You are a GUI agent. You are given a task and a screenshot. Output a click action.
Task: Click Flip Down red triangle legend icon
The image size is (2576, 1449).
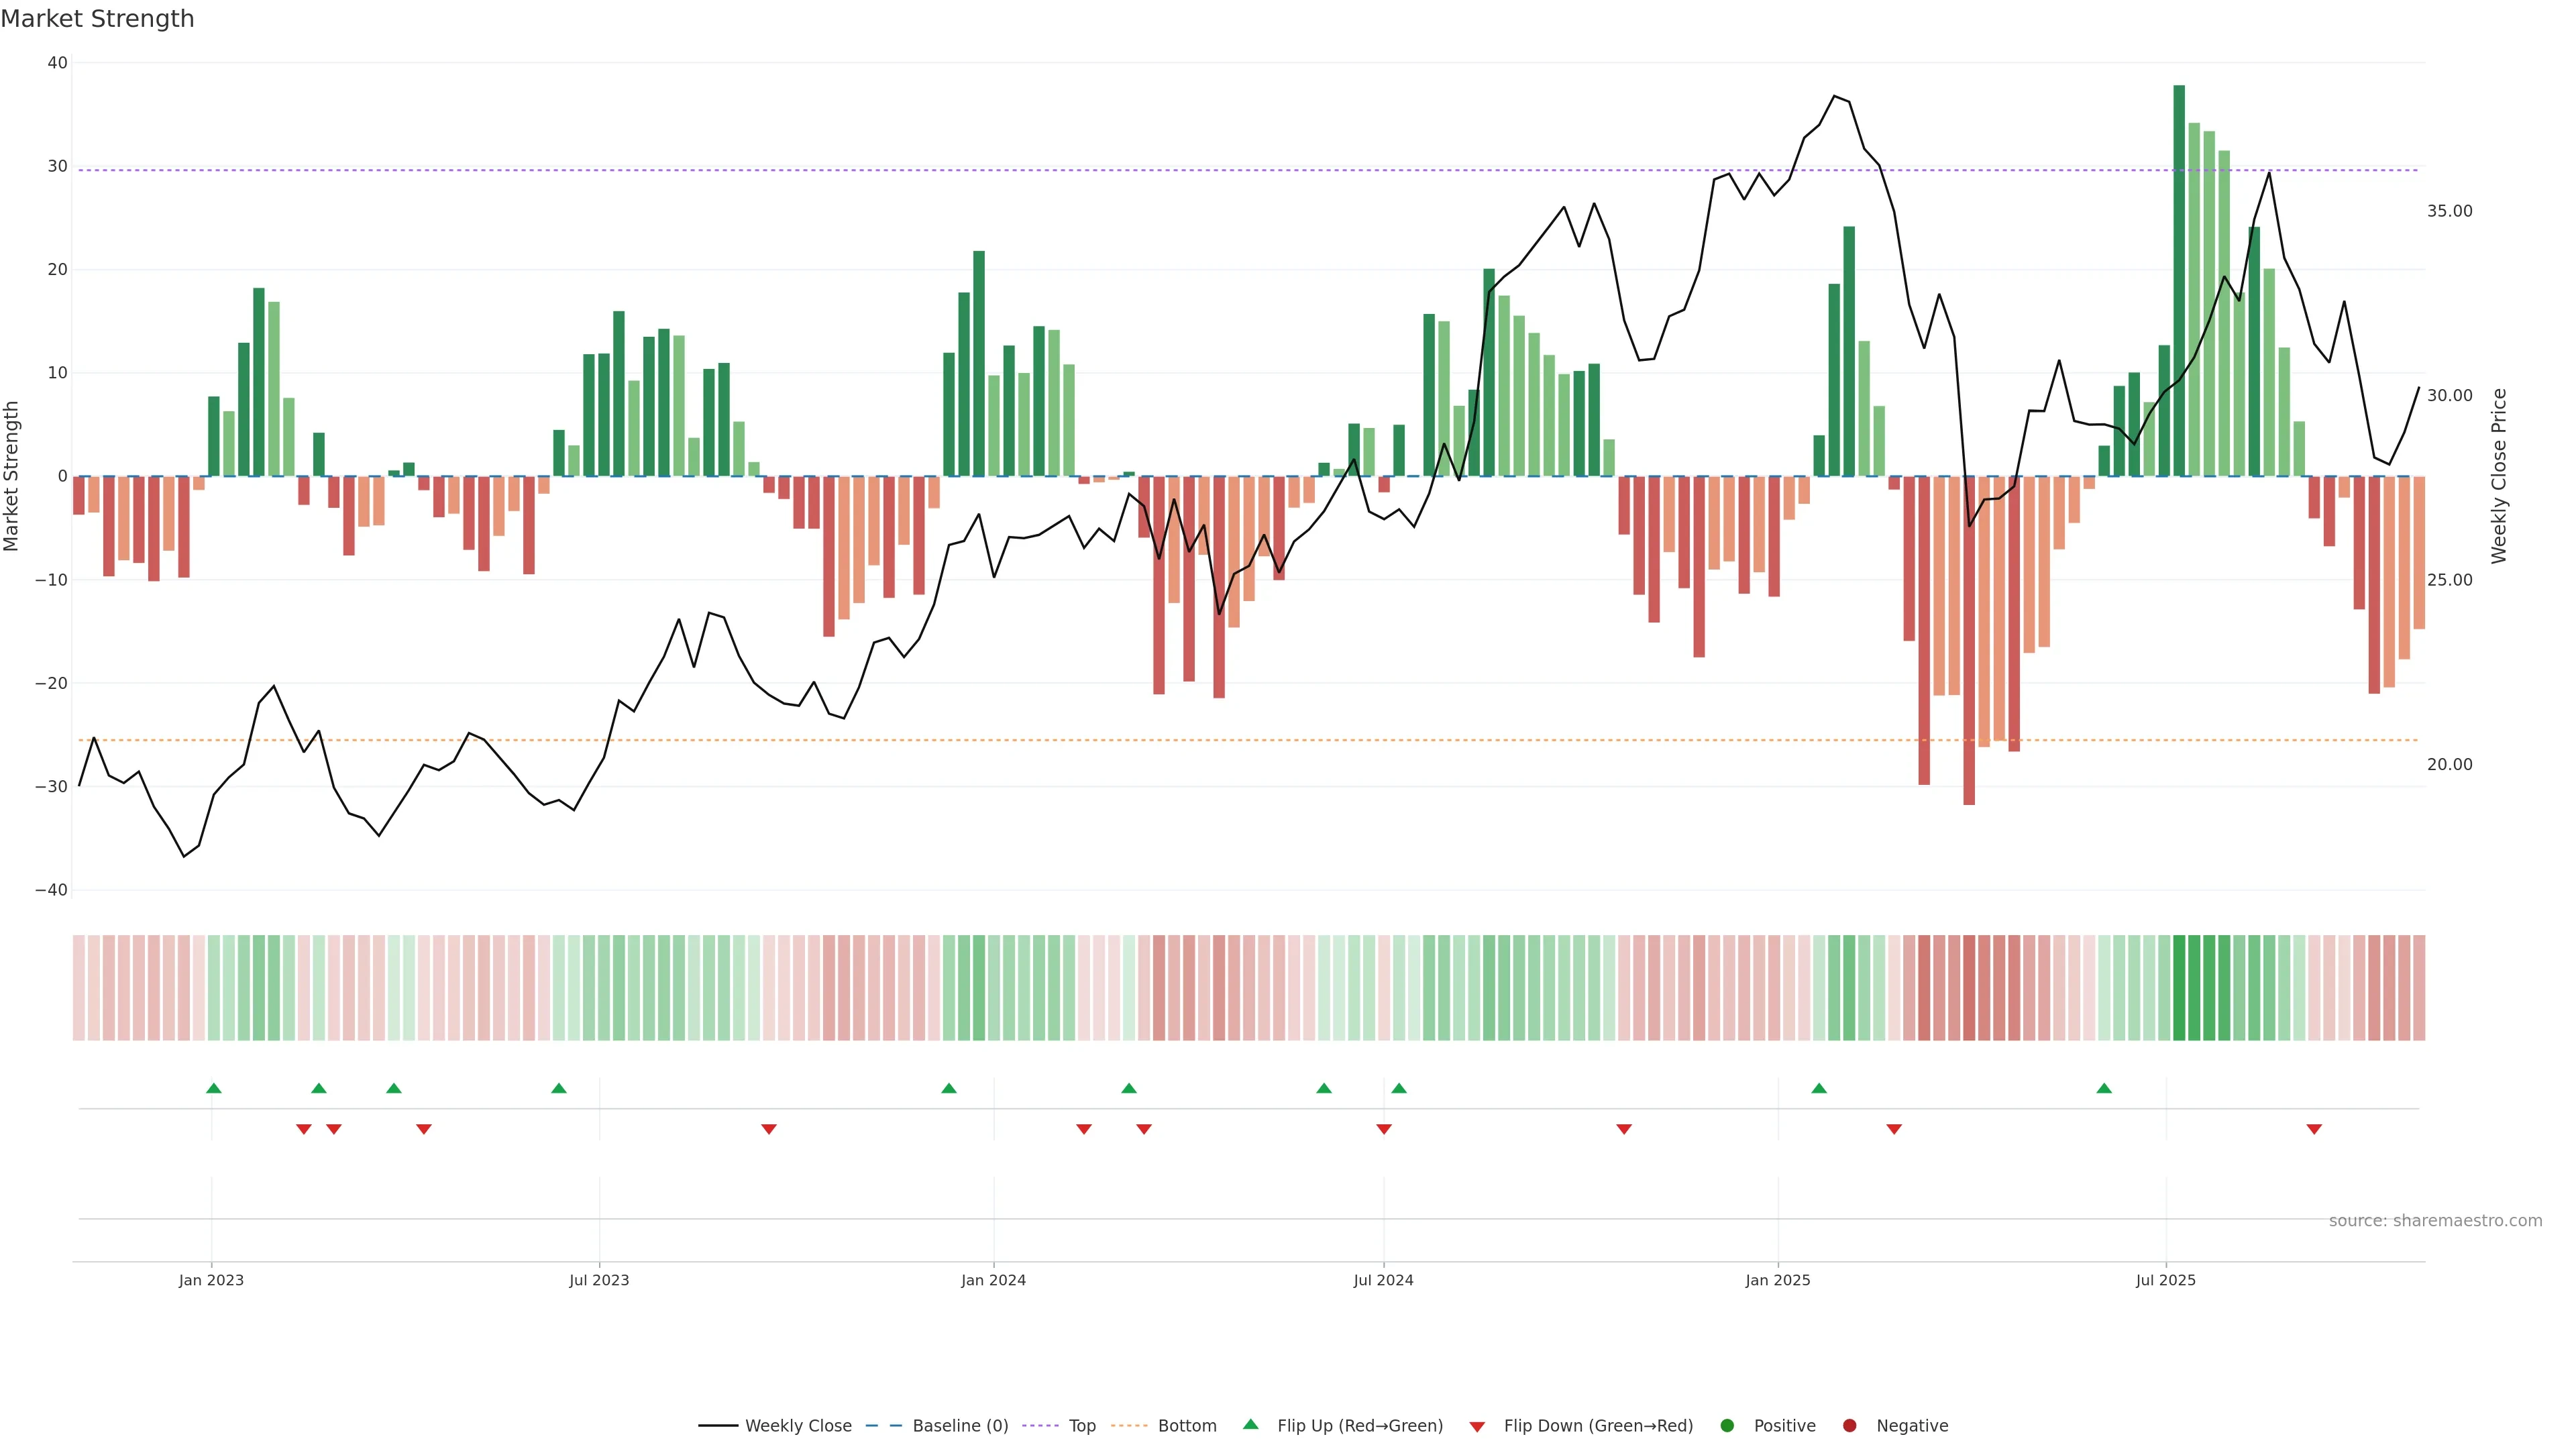1477,1427
